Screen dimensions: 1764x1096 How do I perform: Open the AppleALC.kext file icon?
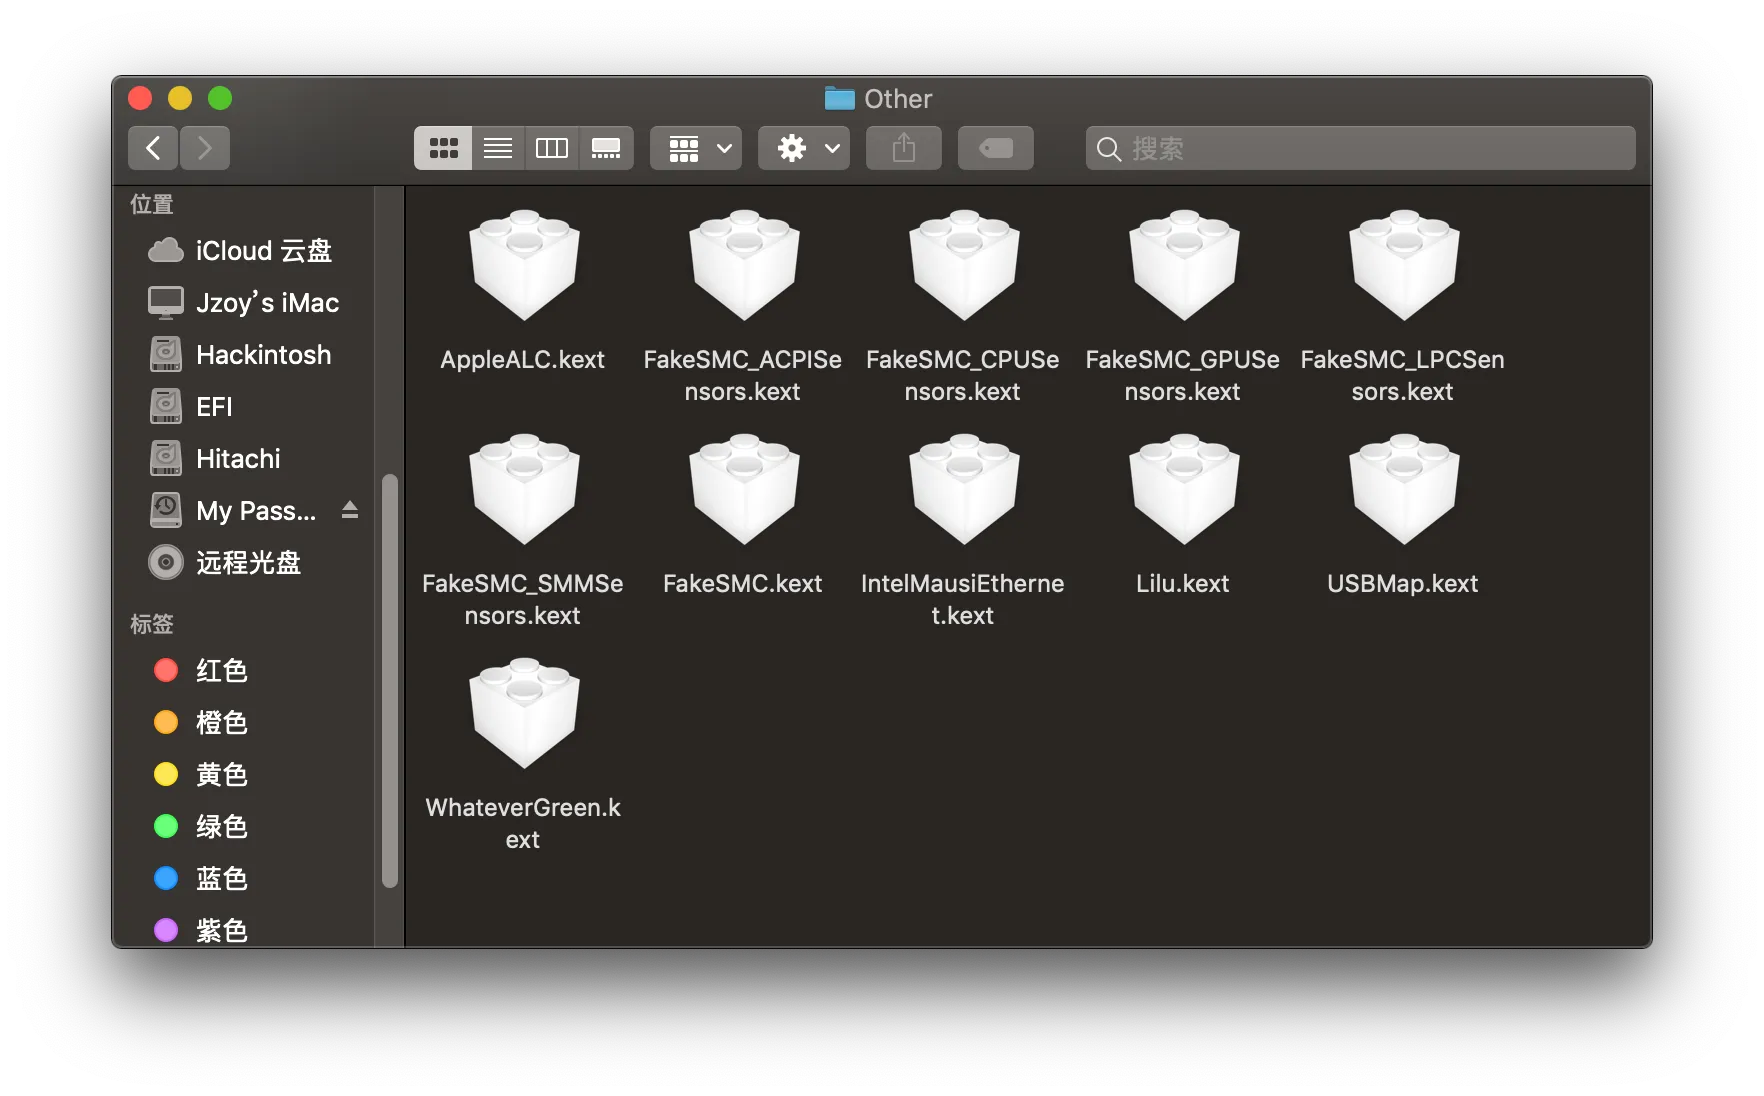point(524,266)
